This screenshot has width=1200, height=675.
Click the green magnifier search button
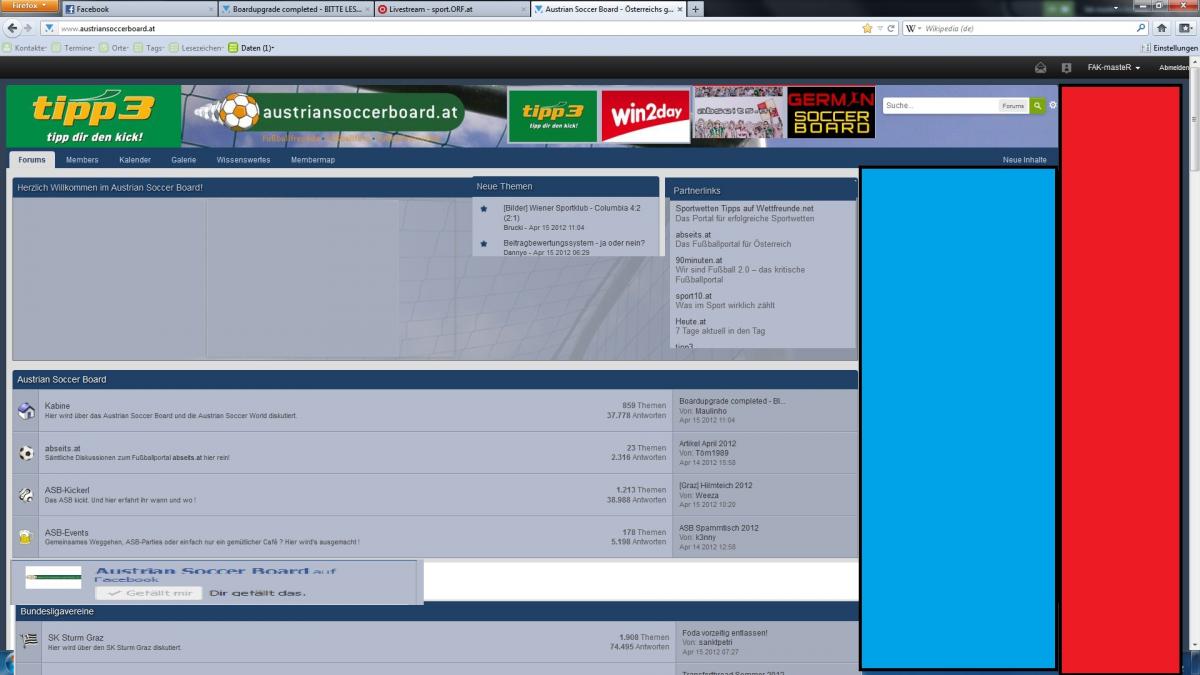click(1038, 105)
